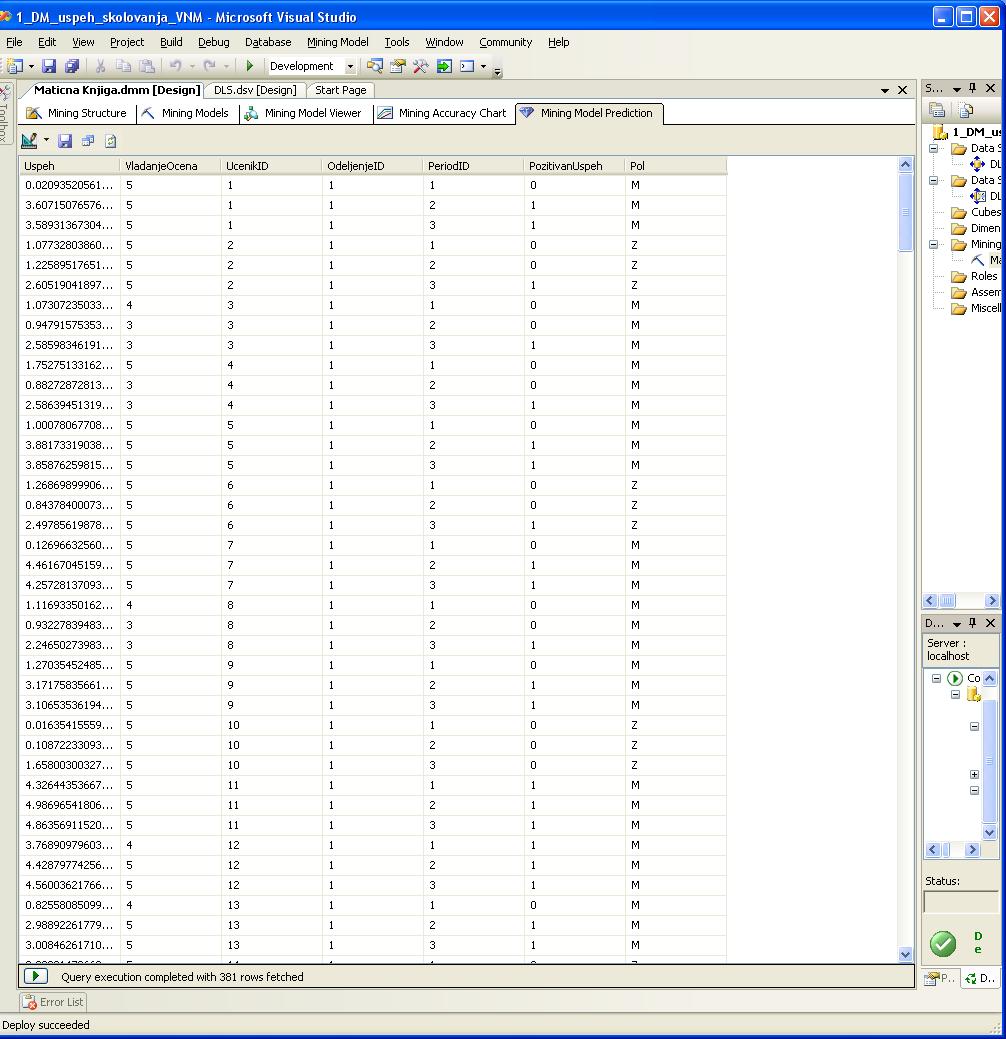
Task: Click the Copy icon in main toolbar
Action: tap(123, 66)
